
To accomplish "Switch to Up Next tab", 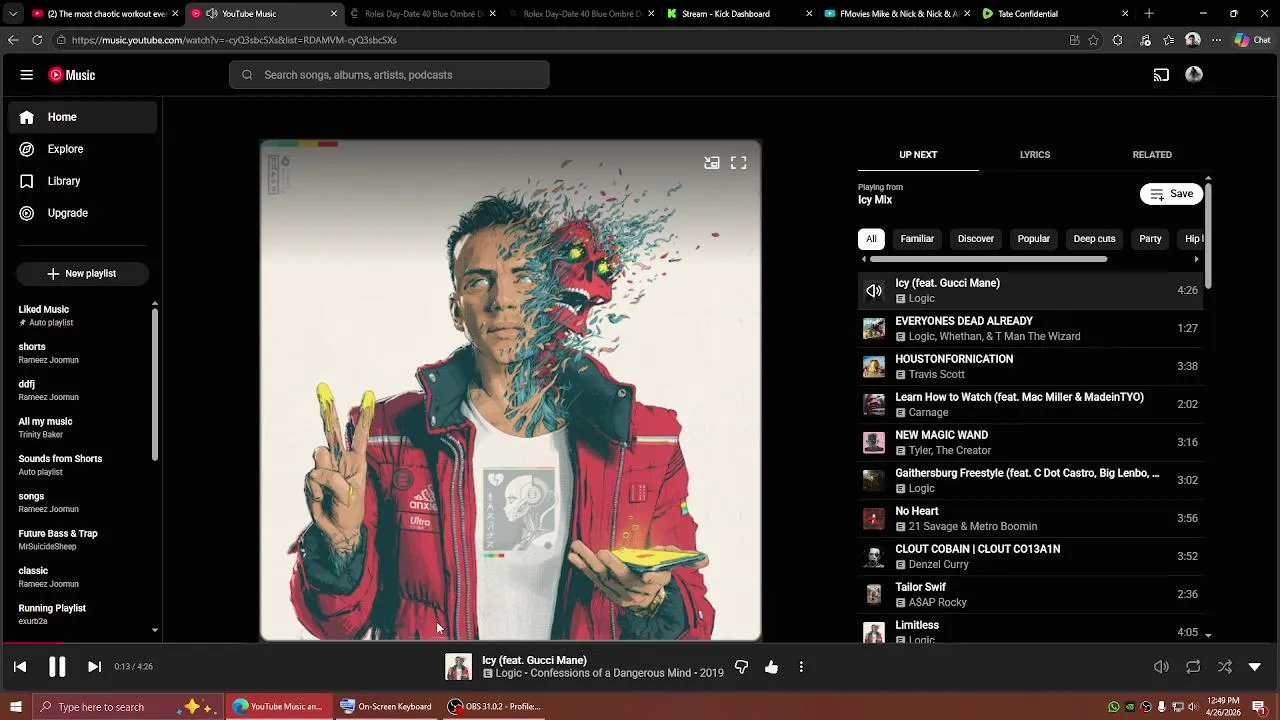I will click(918, 155).
